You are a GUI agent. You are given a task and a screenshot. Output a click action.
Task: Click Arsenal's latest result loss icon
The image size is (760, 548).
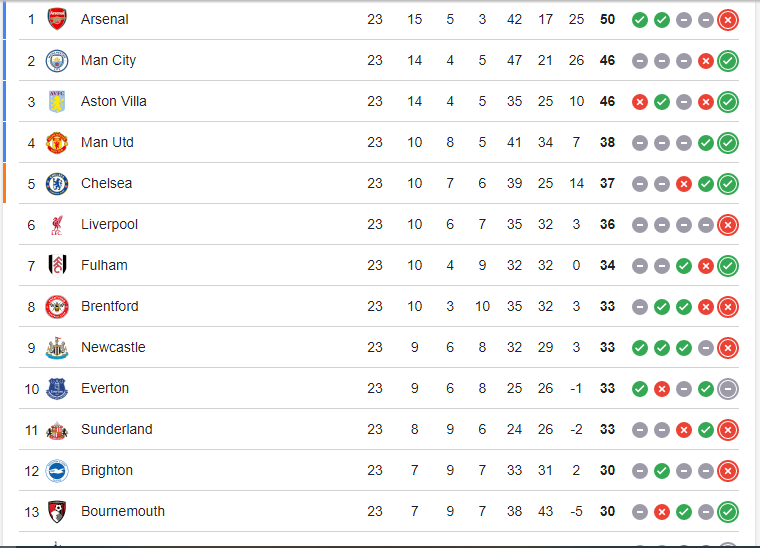[728, 20]
